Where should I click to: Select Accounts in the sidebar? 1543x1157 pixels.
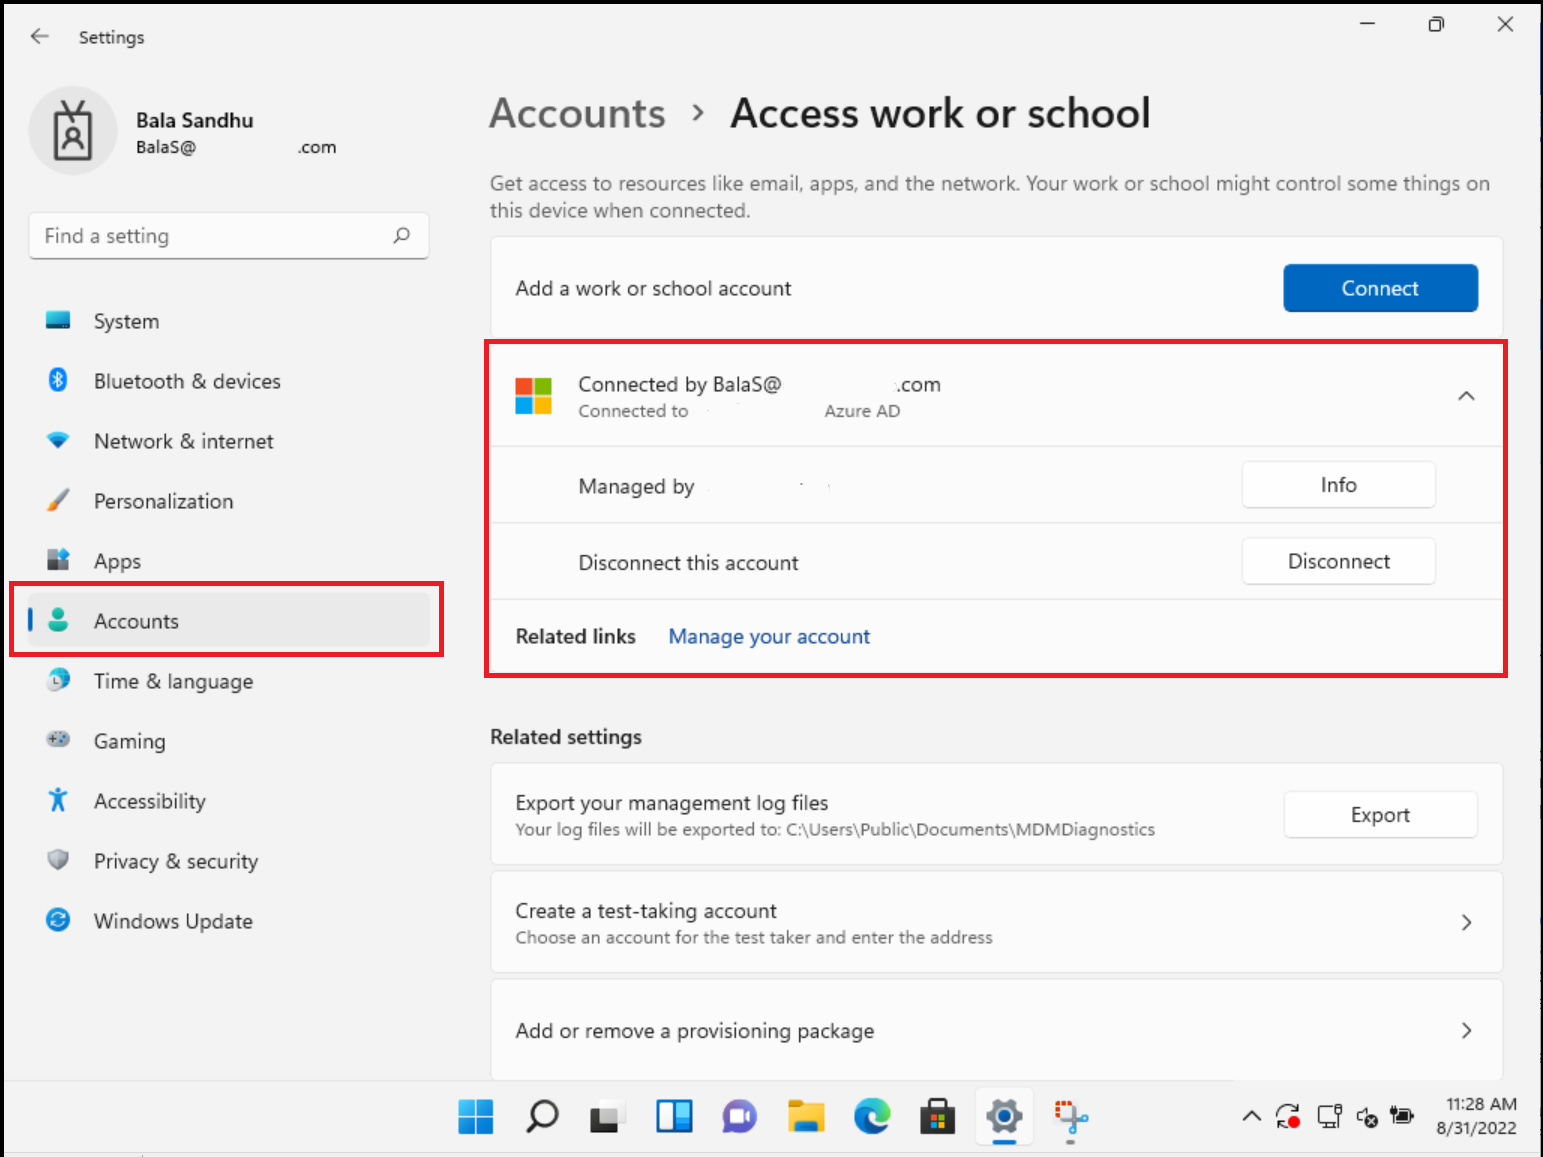(136, 620)
